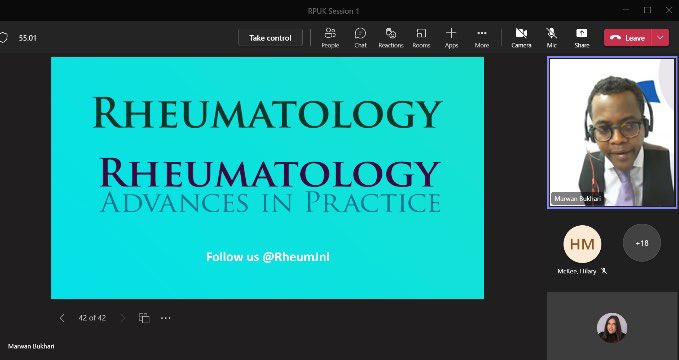Go to the previous slide
Screen dimensions: 679x360
pos(62,318)
